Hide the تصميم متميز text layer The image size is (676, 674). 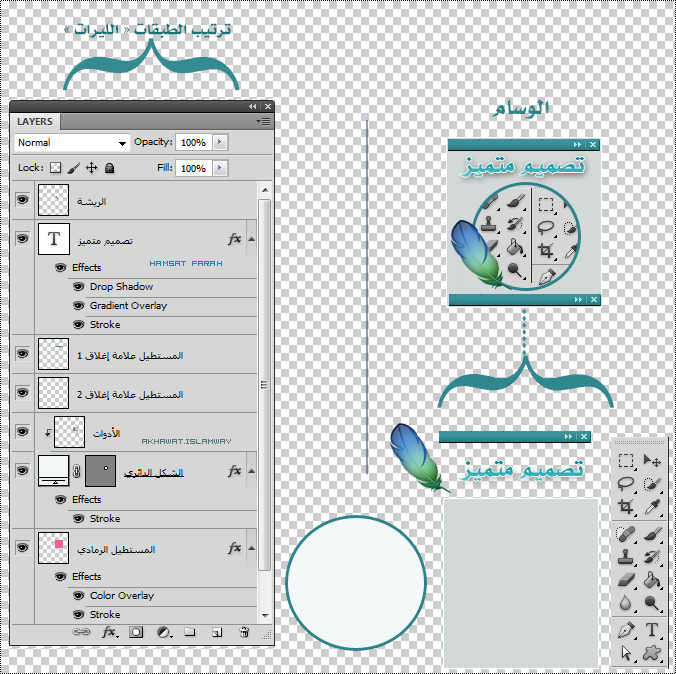(x=22, y=238)
